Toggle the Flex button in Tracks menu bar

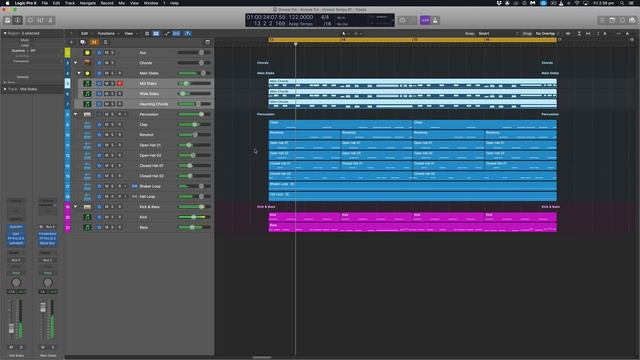click(x=176, y=33)
